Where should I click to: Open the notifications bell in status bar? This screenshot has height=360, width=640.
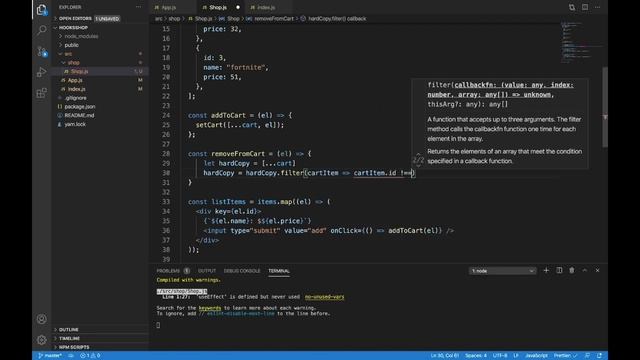pos(600,356)
